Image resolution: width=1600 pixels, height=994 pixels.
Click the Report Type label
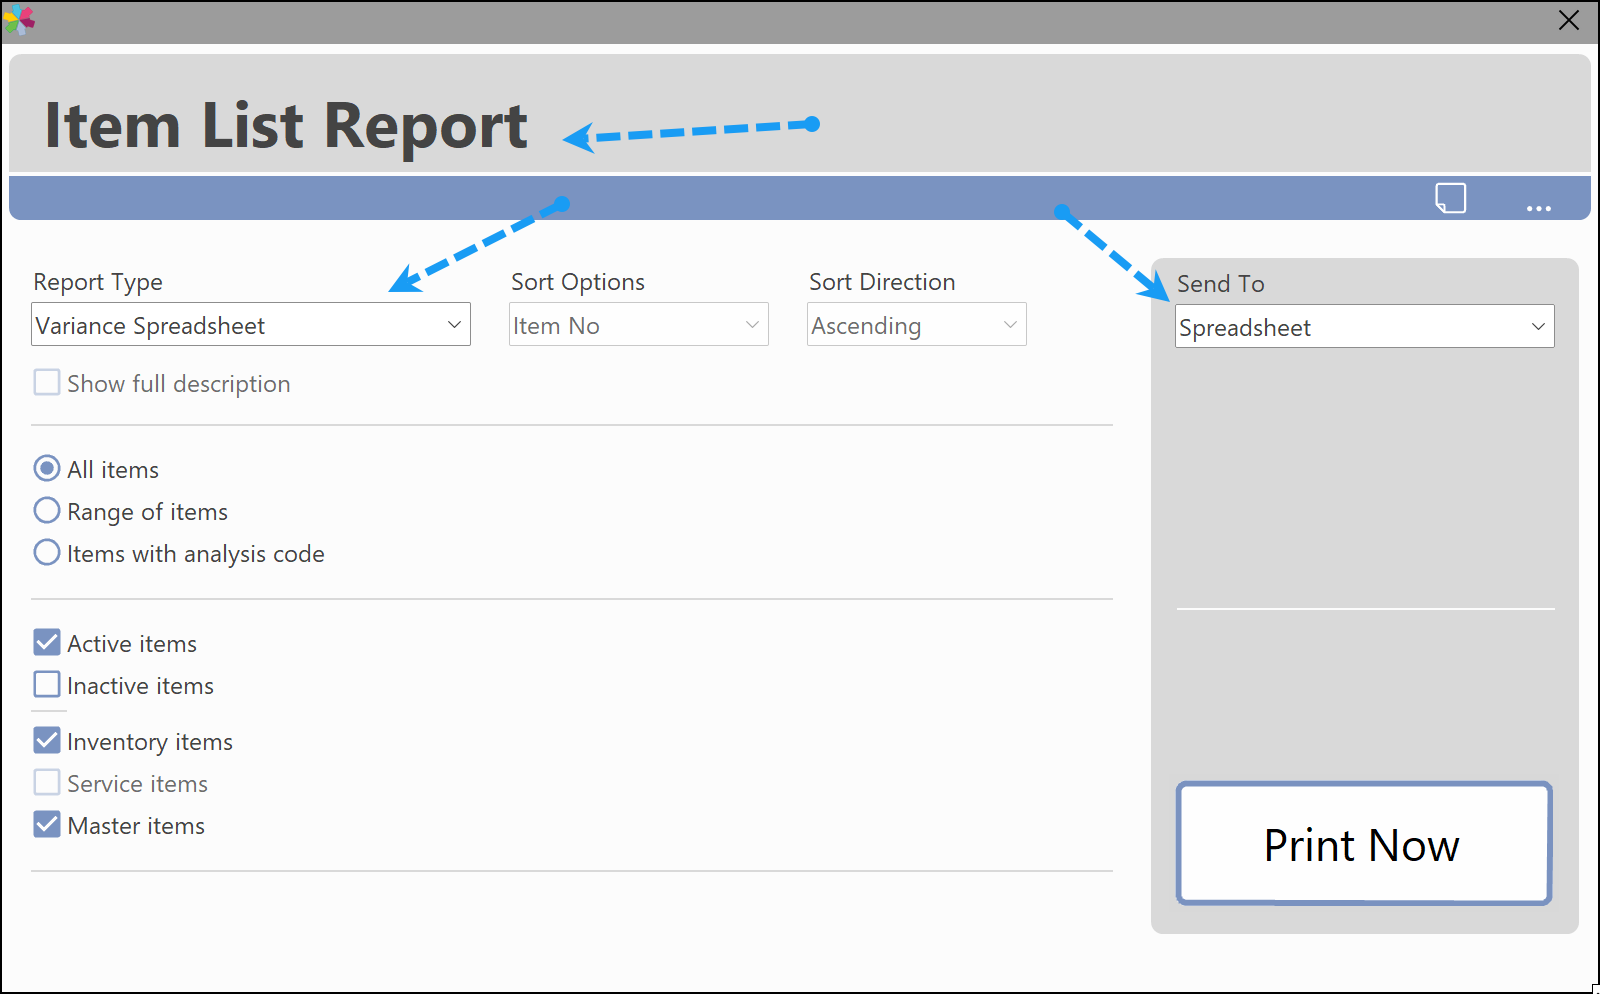[x=98, y=282]
